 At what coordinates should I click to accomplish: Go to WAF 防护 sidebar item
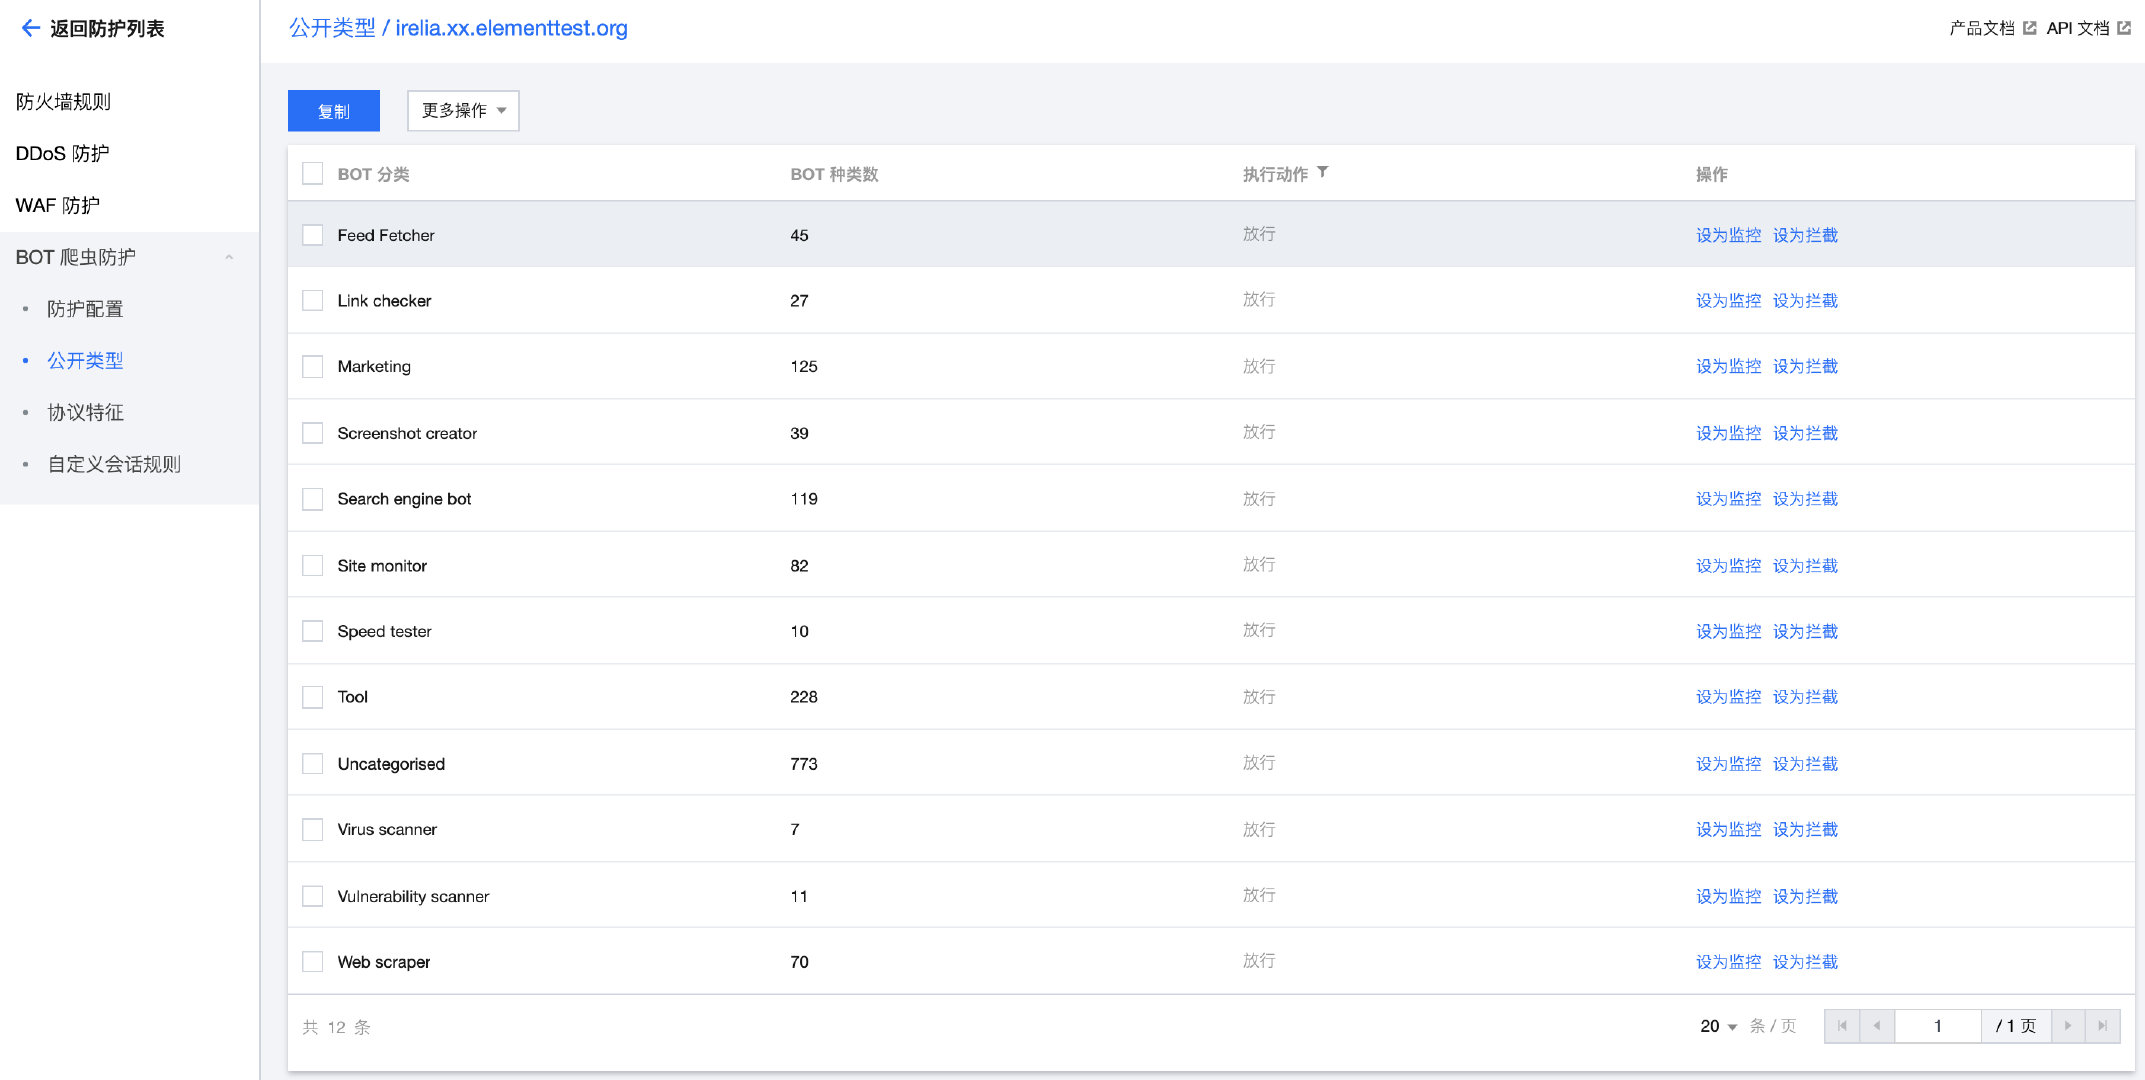(x=58, y=205)
